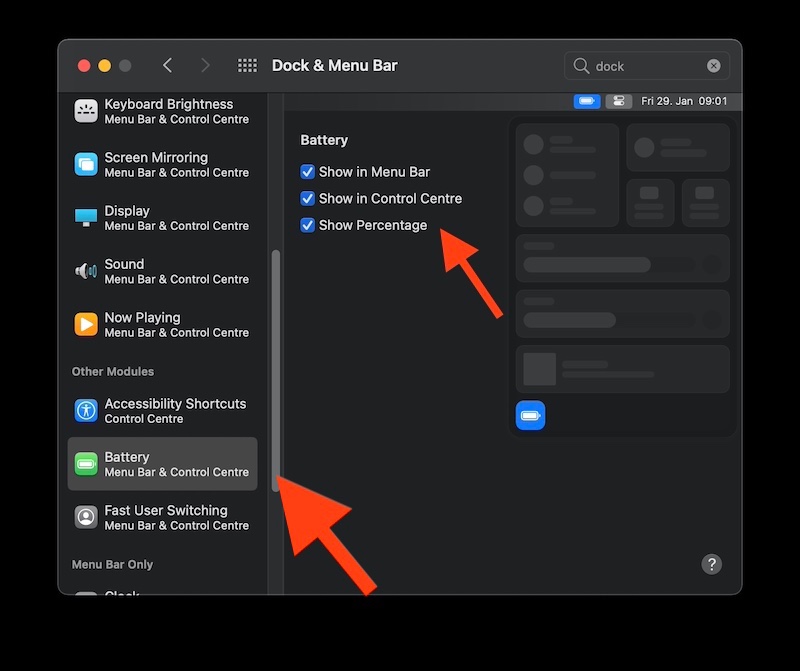
Task: Go forward to the next pane
Action: click(205, 65)
